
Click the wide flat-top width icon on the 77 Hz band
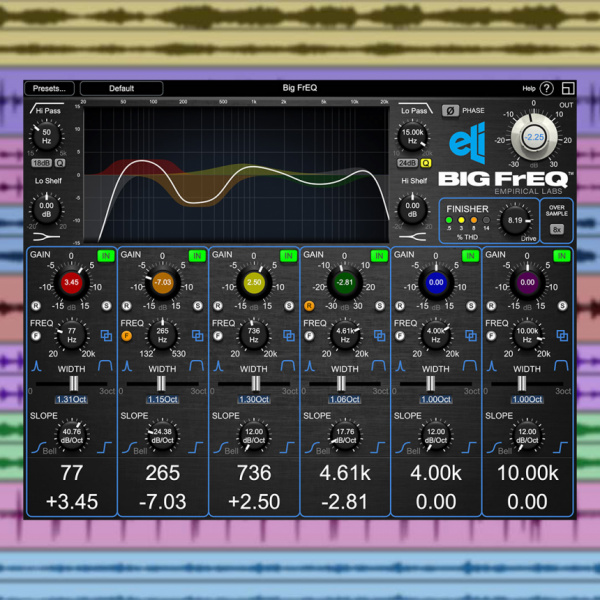[x=105, y=366]
